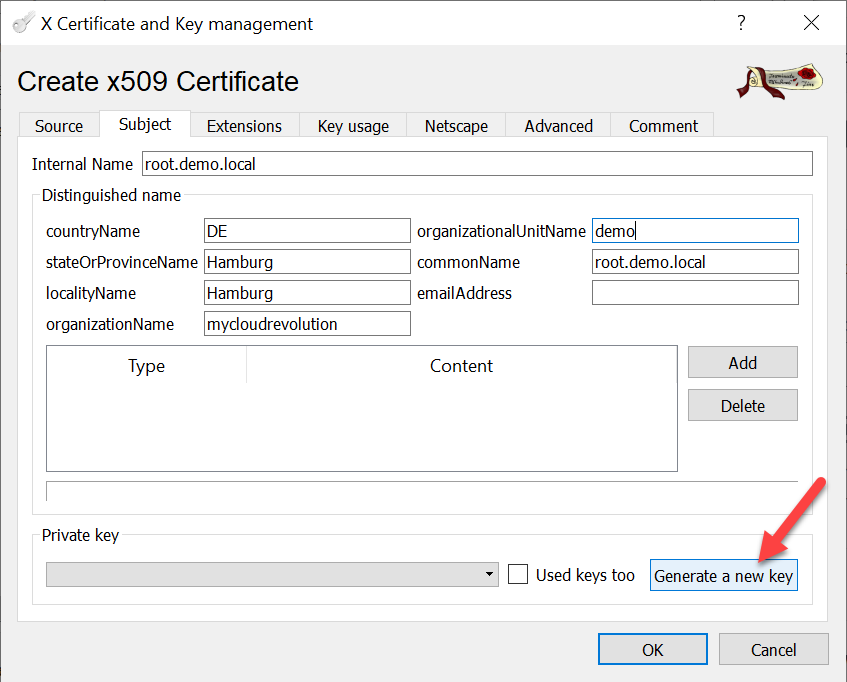Image resolution: width=847 pixels, height=682 pixels.
Task: Select the organizationName field
Action: pos(307,324)
